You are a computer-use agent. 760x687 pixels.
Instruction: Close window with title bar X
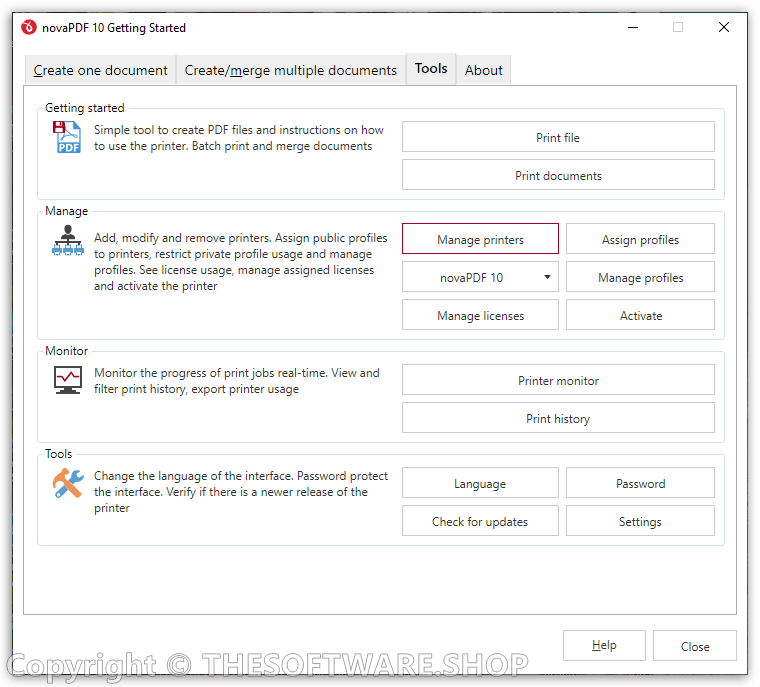tap(724, 27)
